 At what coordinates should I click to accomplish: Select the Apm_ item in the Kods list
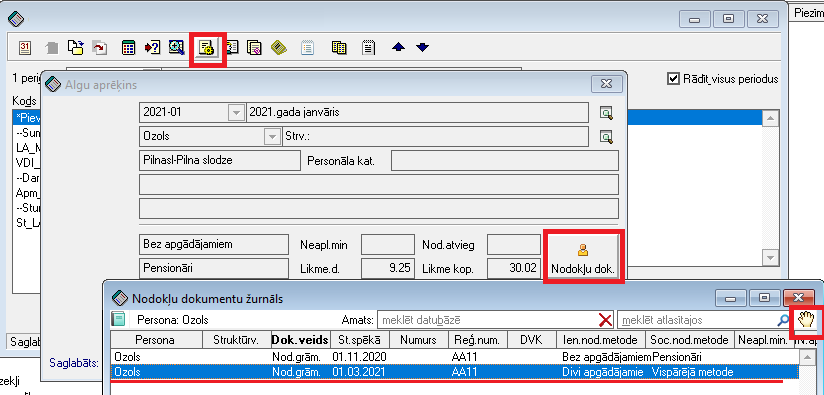(28, 192)
